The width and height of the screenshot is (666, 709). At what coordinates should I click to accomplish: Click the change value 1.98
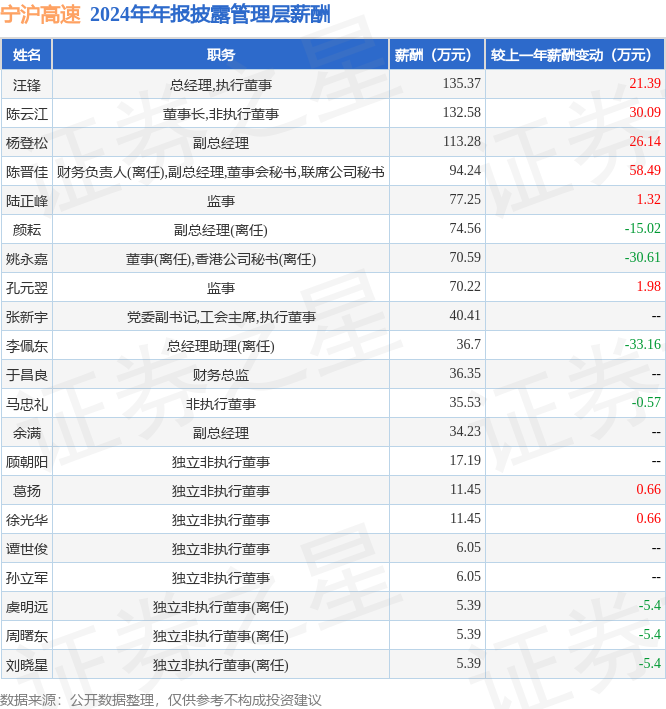pyautogui.click(x=648, y=286)
